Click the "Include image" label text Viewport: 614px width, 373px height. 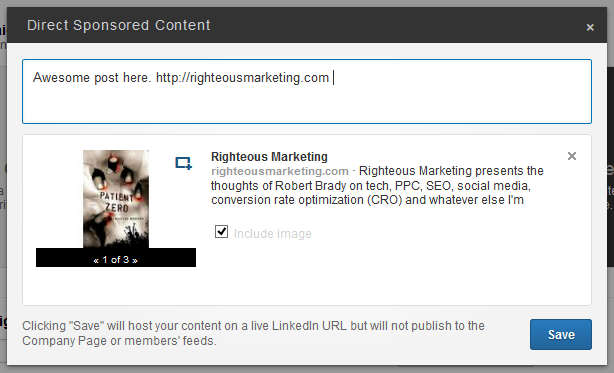(x=273, y=234)
